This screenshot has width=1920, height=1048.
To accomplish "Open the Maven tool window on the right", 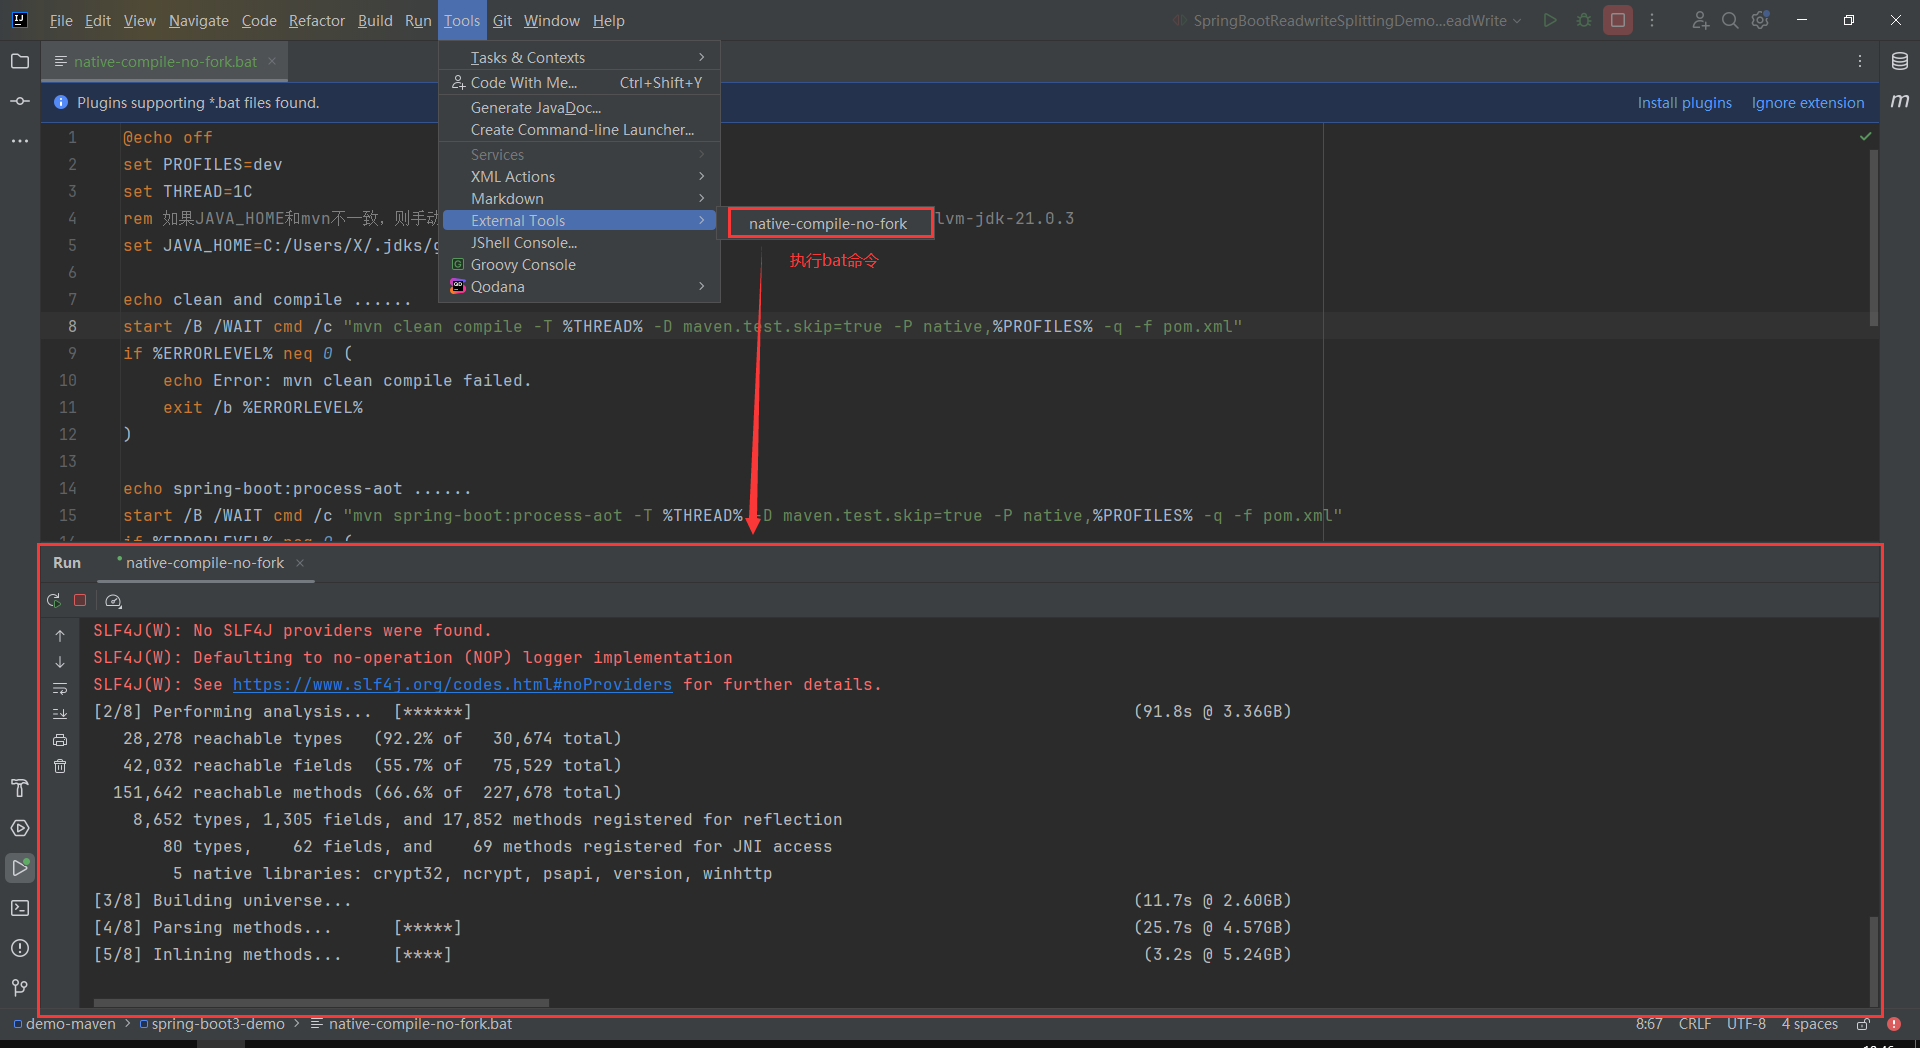I will (x=1901, y=99).
